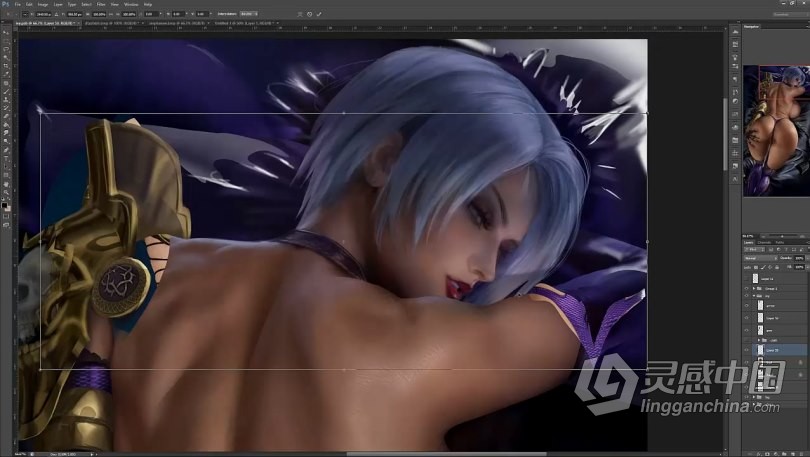Open the Window menu
This screenshot has height=457, width=810.
pyautogui.click(x=131, y=4)
